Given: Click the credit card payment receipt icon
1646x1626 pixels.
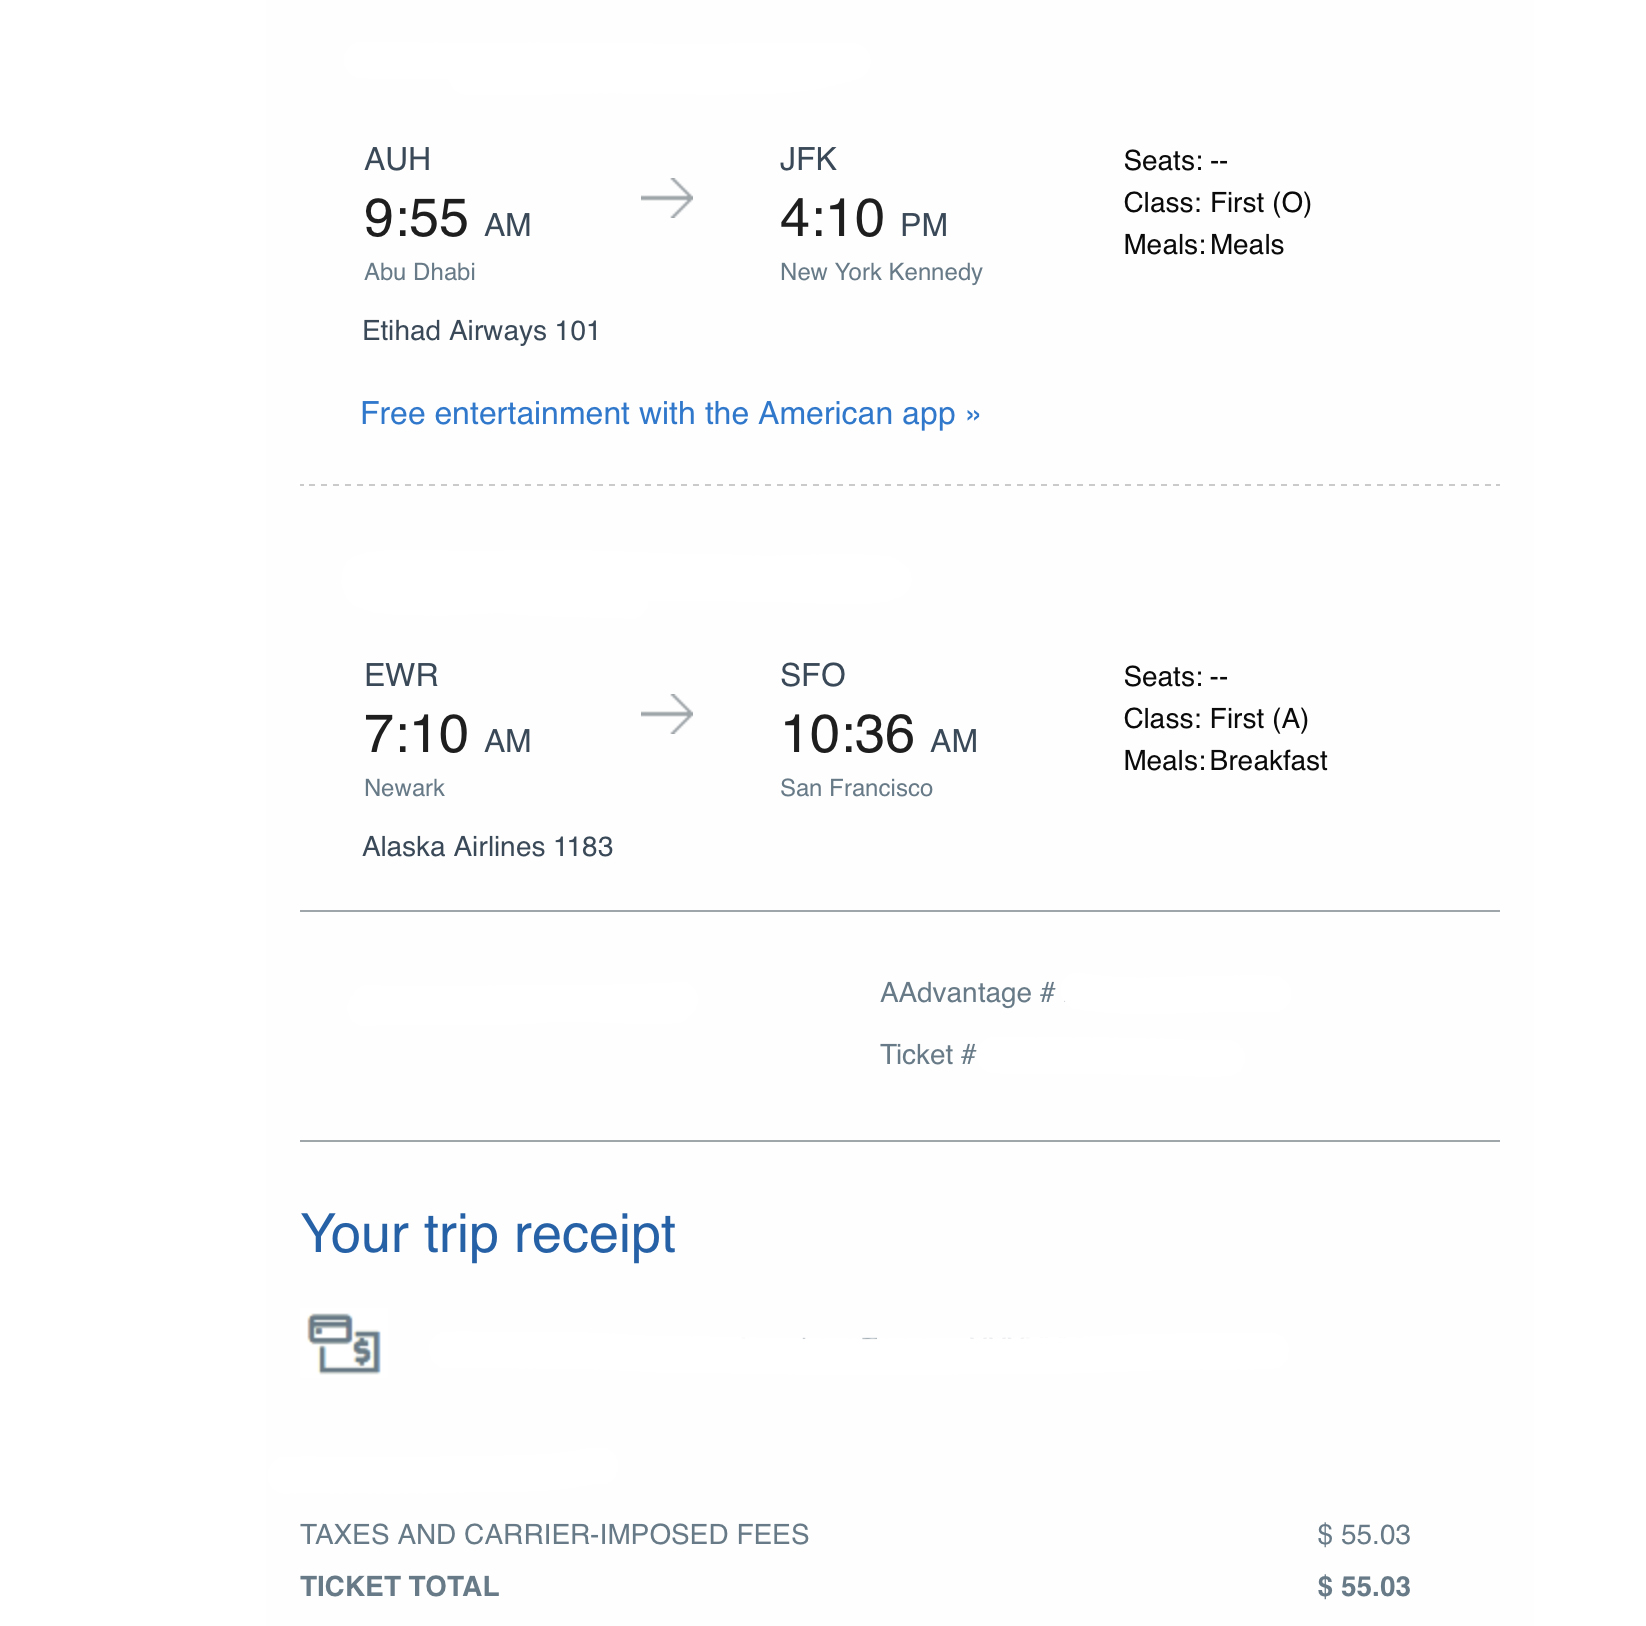Looking at the screenshot, I should (344, 1343).
